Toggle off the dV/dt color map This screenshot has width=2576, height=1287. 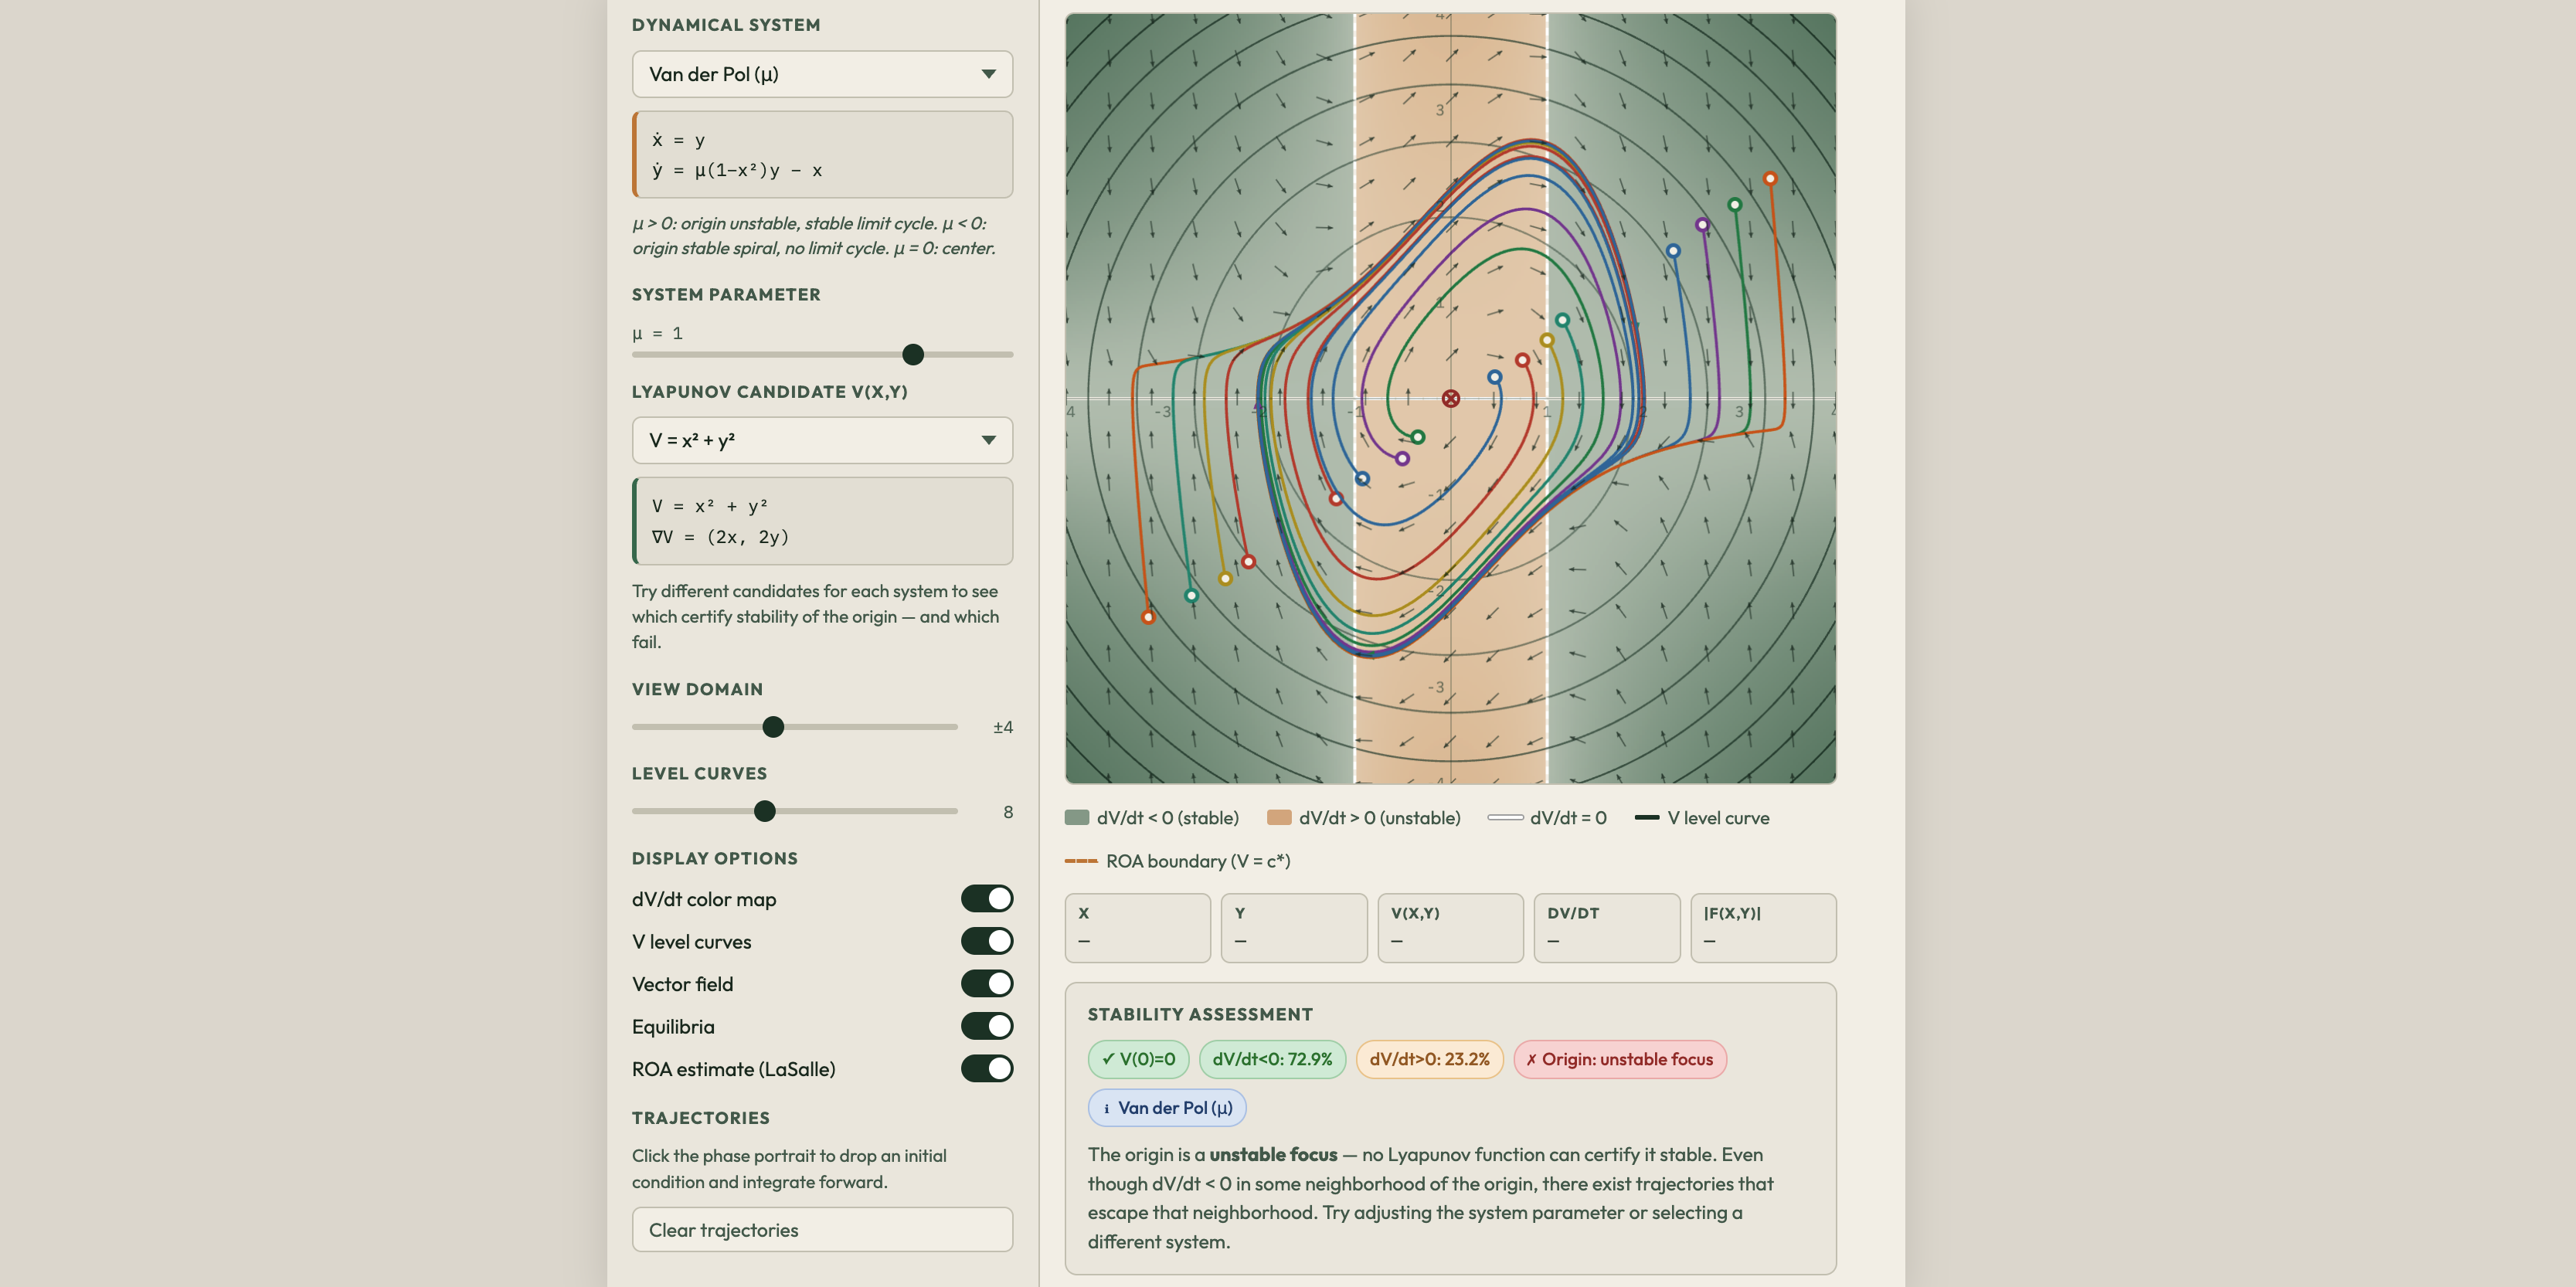[x=987, y=898]
